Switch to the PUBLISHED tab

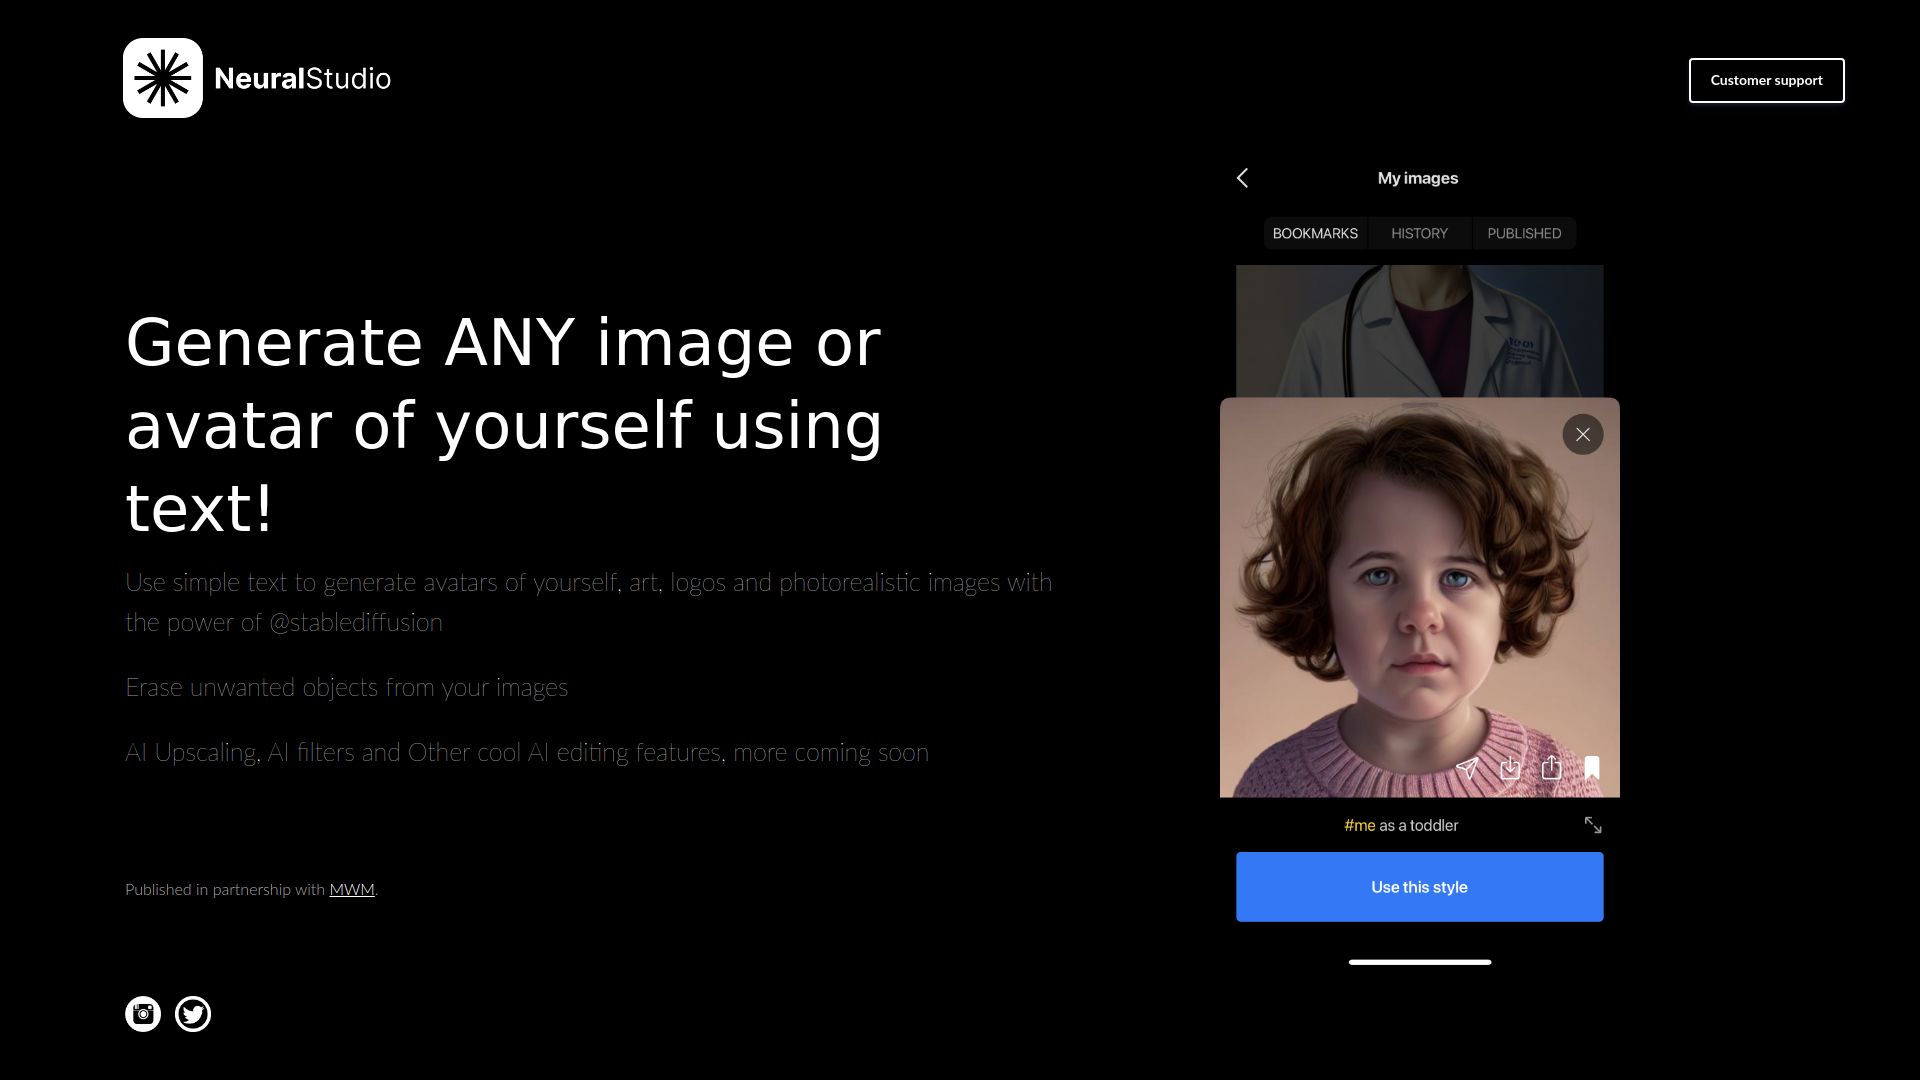point(1523,233)
